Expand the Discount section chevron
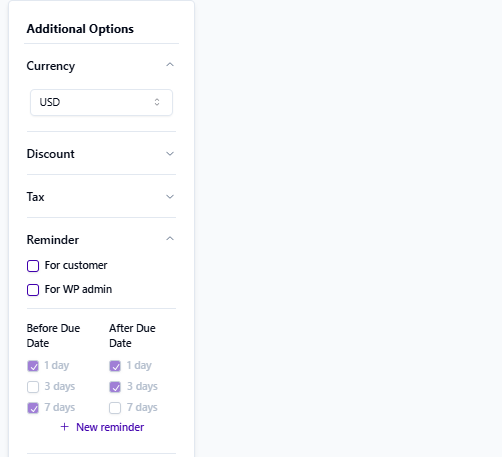This screenshot has width=502, height=457. (x=170, y=154)
